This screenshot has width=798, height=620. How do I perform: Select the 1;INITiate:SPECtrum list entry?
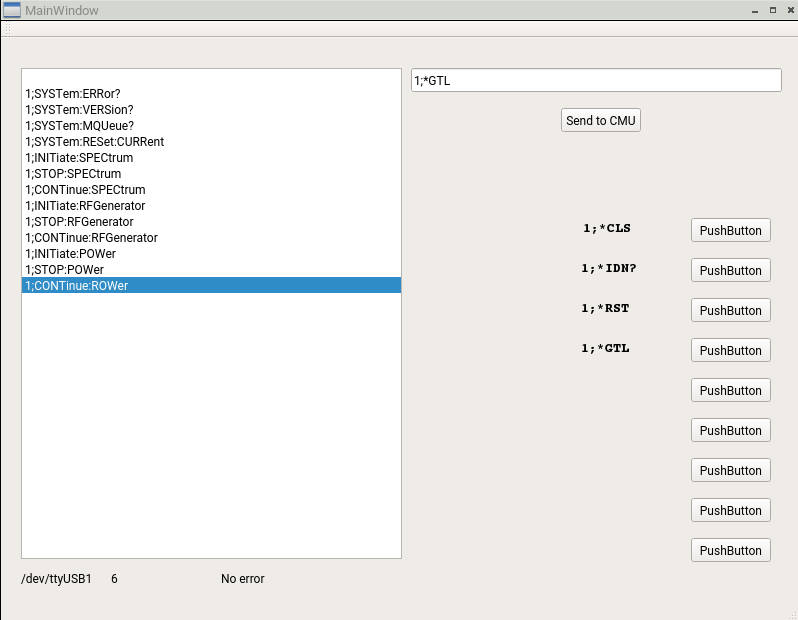tap(211, 158)
